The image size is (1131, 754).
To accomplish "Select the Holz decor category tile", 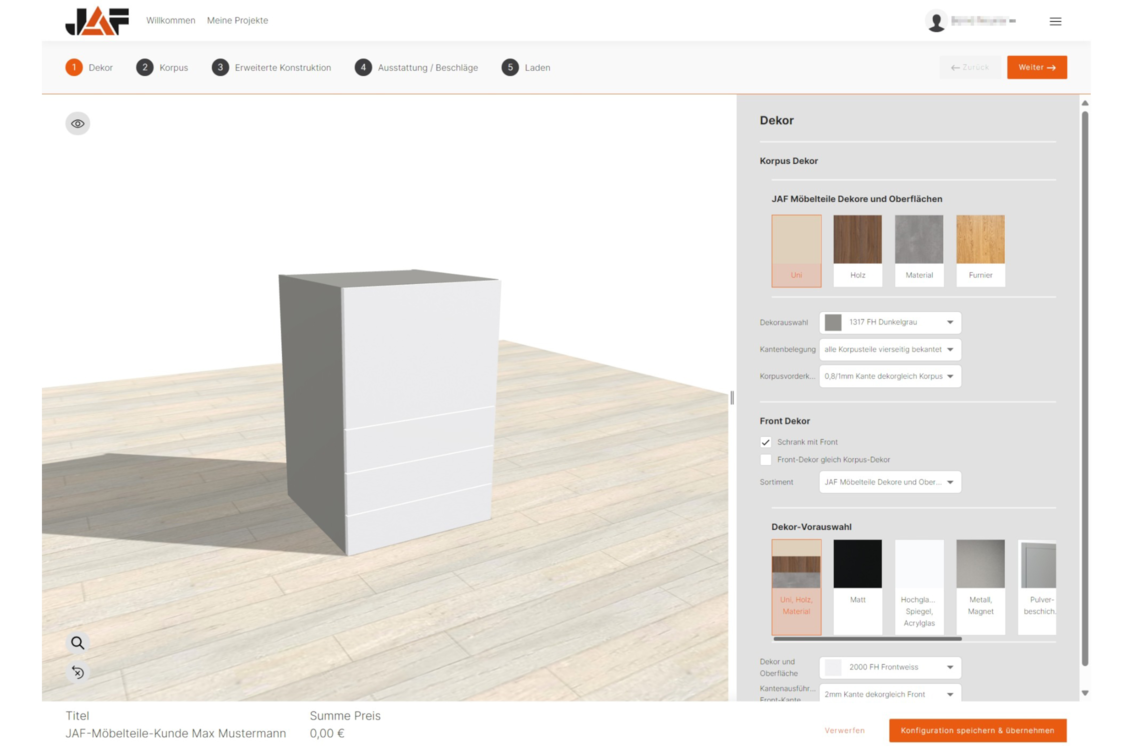I will click(x=858, y=250).
